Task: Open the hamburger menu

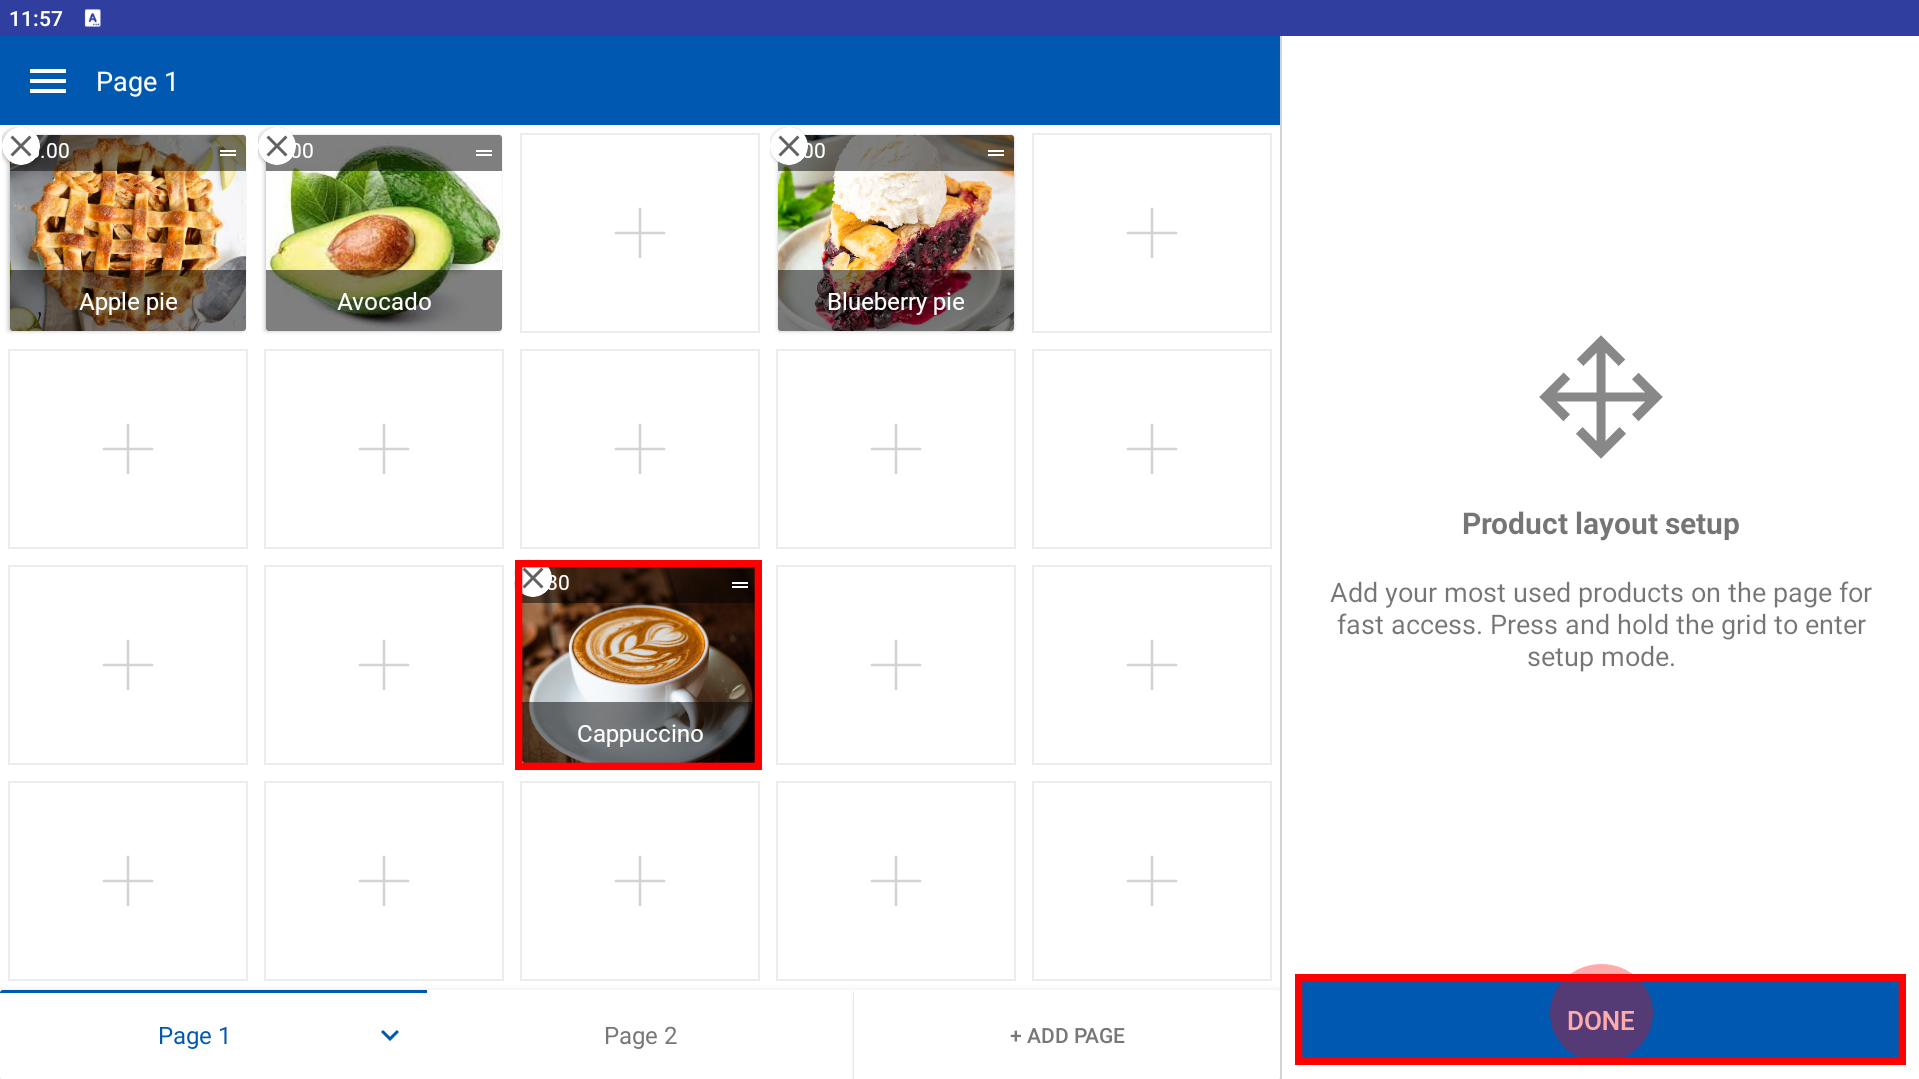Action: 48,81
